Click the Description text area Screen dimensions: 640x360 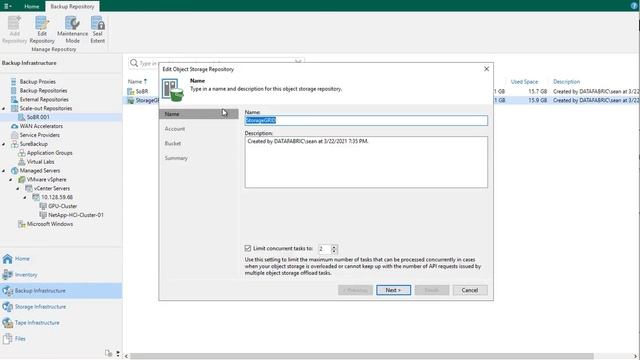(x=366, y=162)
